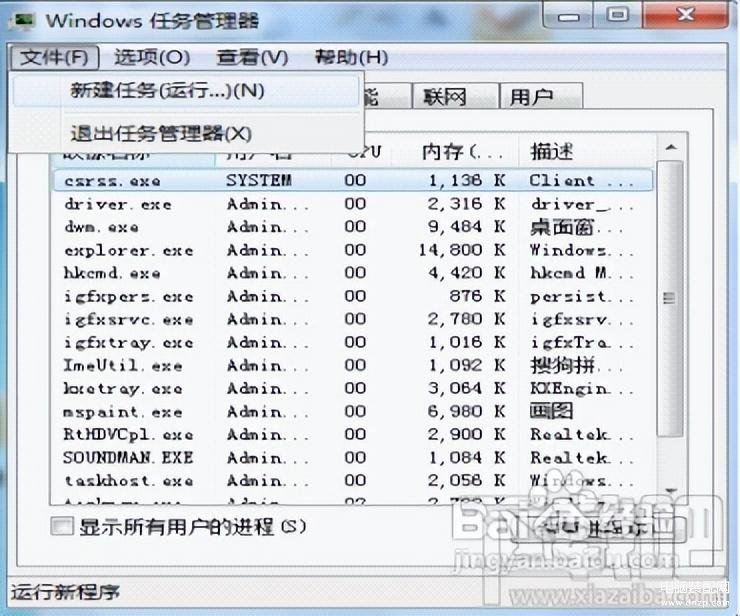This screenshot has width=740, height=616.
Task: Open the 帮助(H) menu
Action: 352,58
